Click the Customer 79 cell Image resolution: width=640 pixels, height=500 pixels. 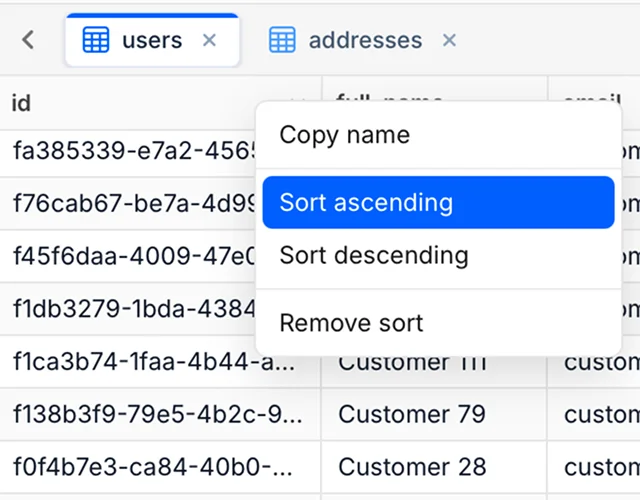click(x=434, y=414)
